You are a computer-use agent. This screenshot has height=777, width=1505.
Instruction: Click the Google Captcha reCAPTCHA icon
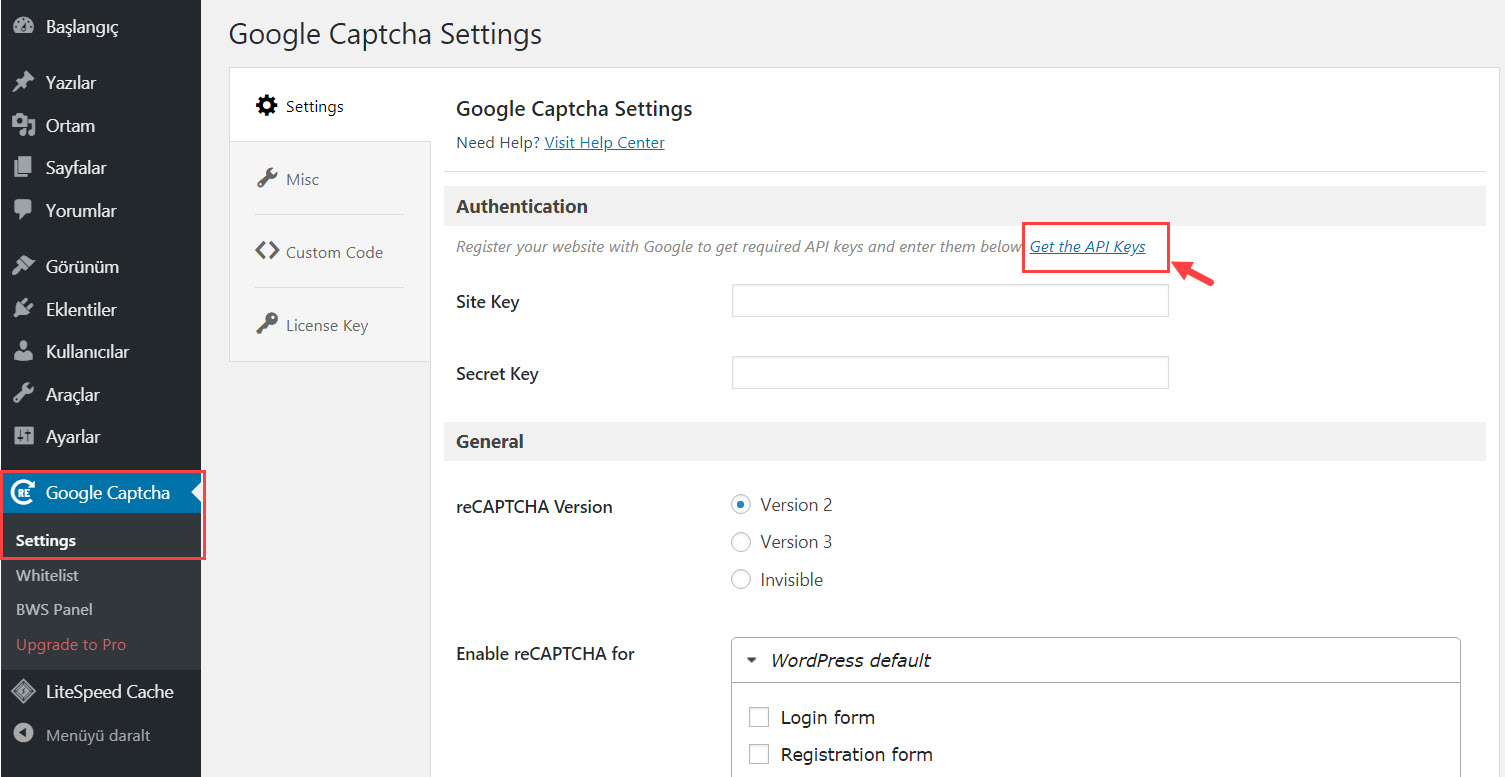23,493
